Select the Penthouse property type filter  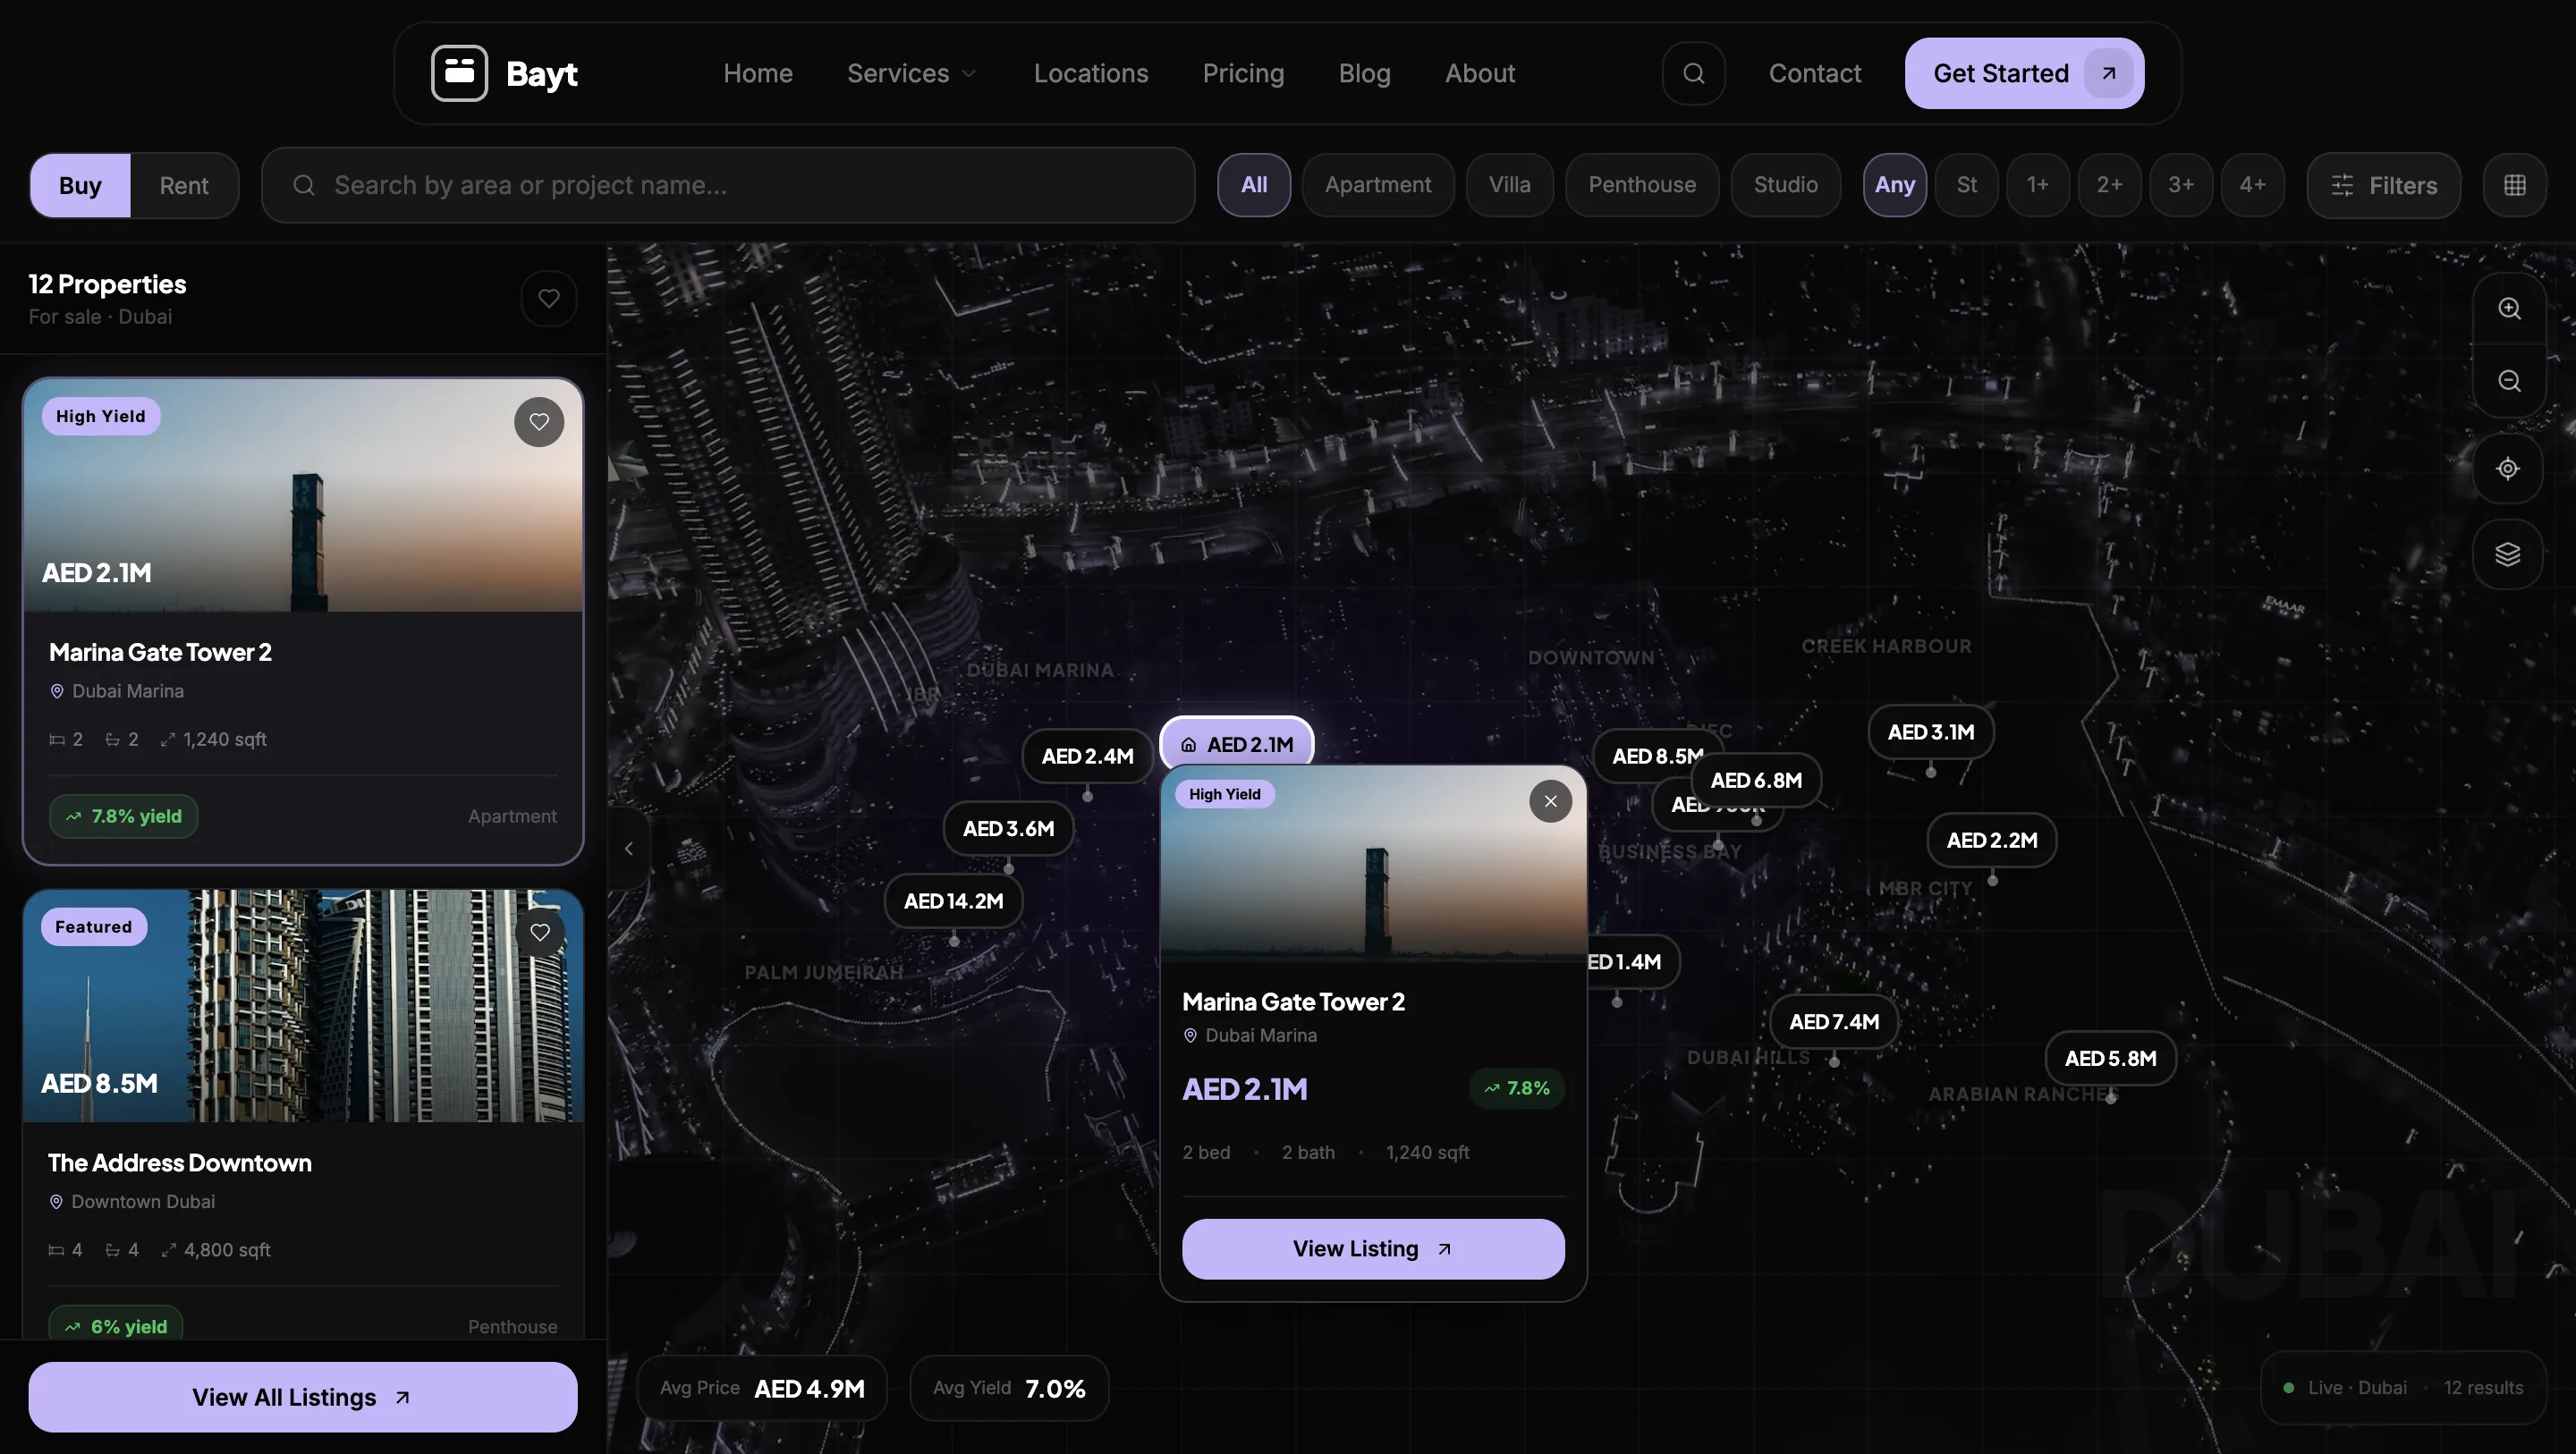(x=1642, y=185)
